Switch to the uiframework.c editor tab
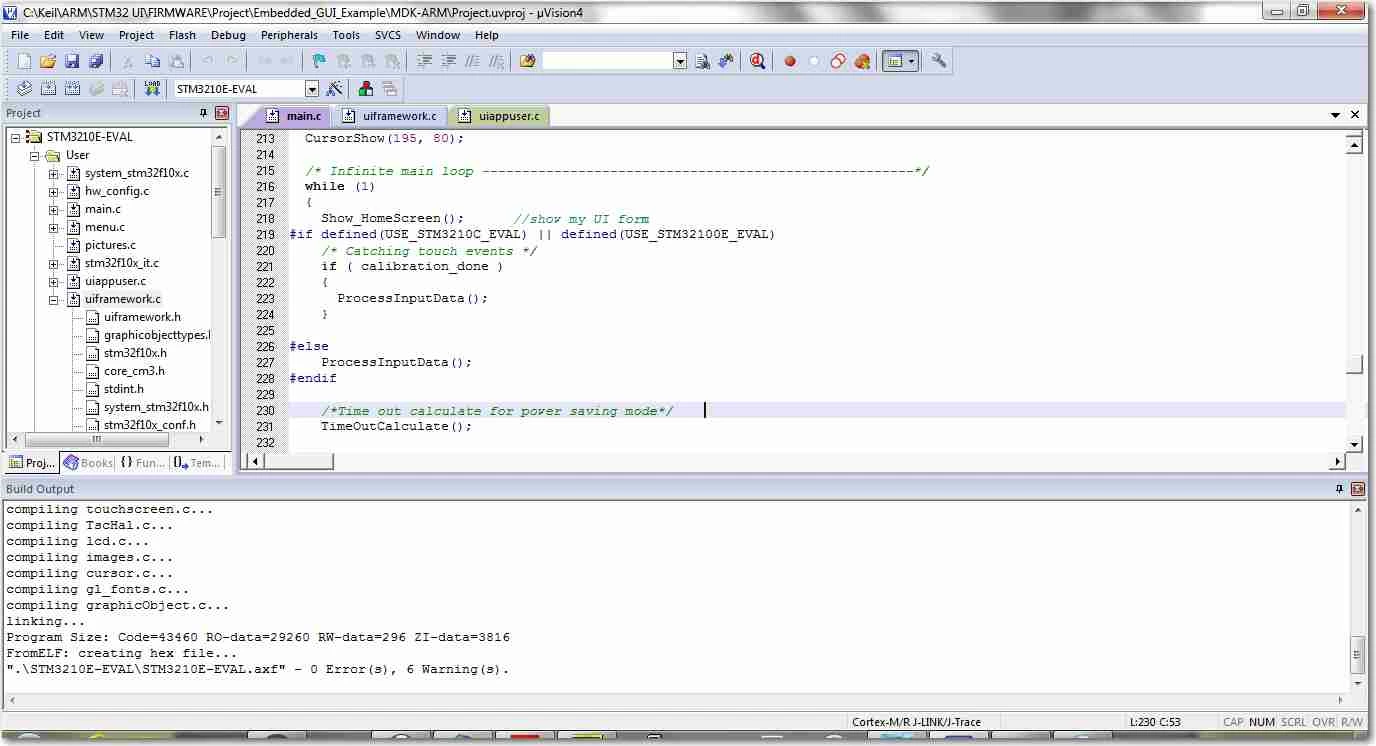This screenshot has width=1376, height=746. click(x=391, y=116)
